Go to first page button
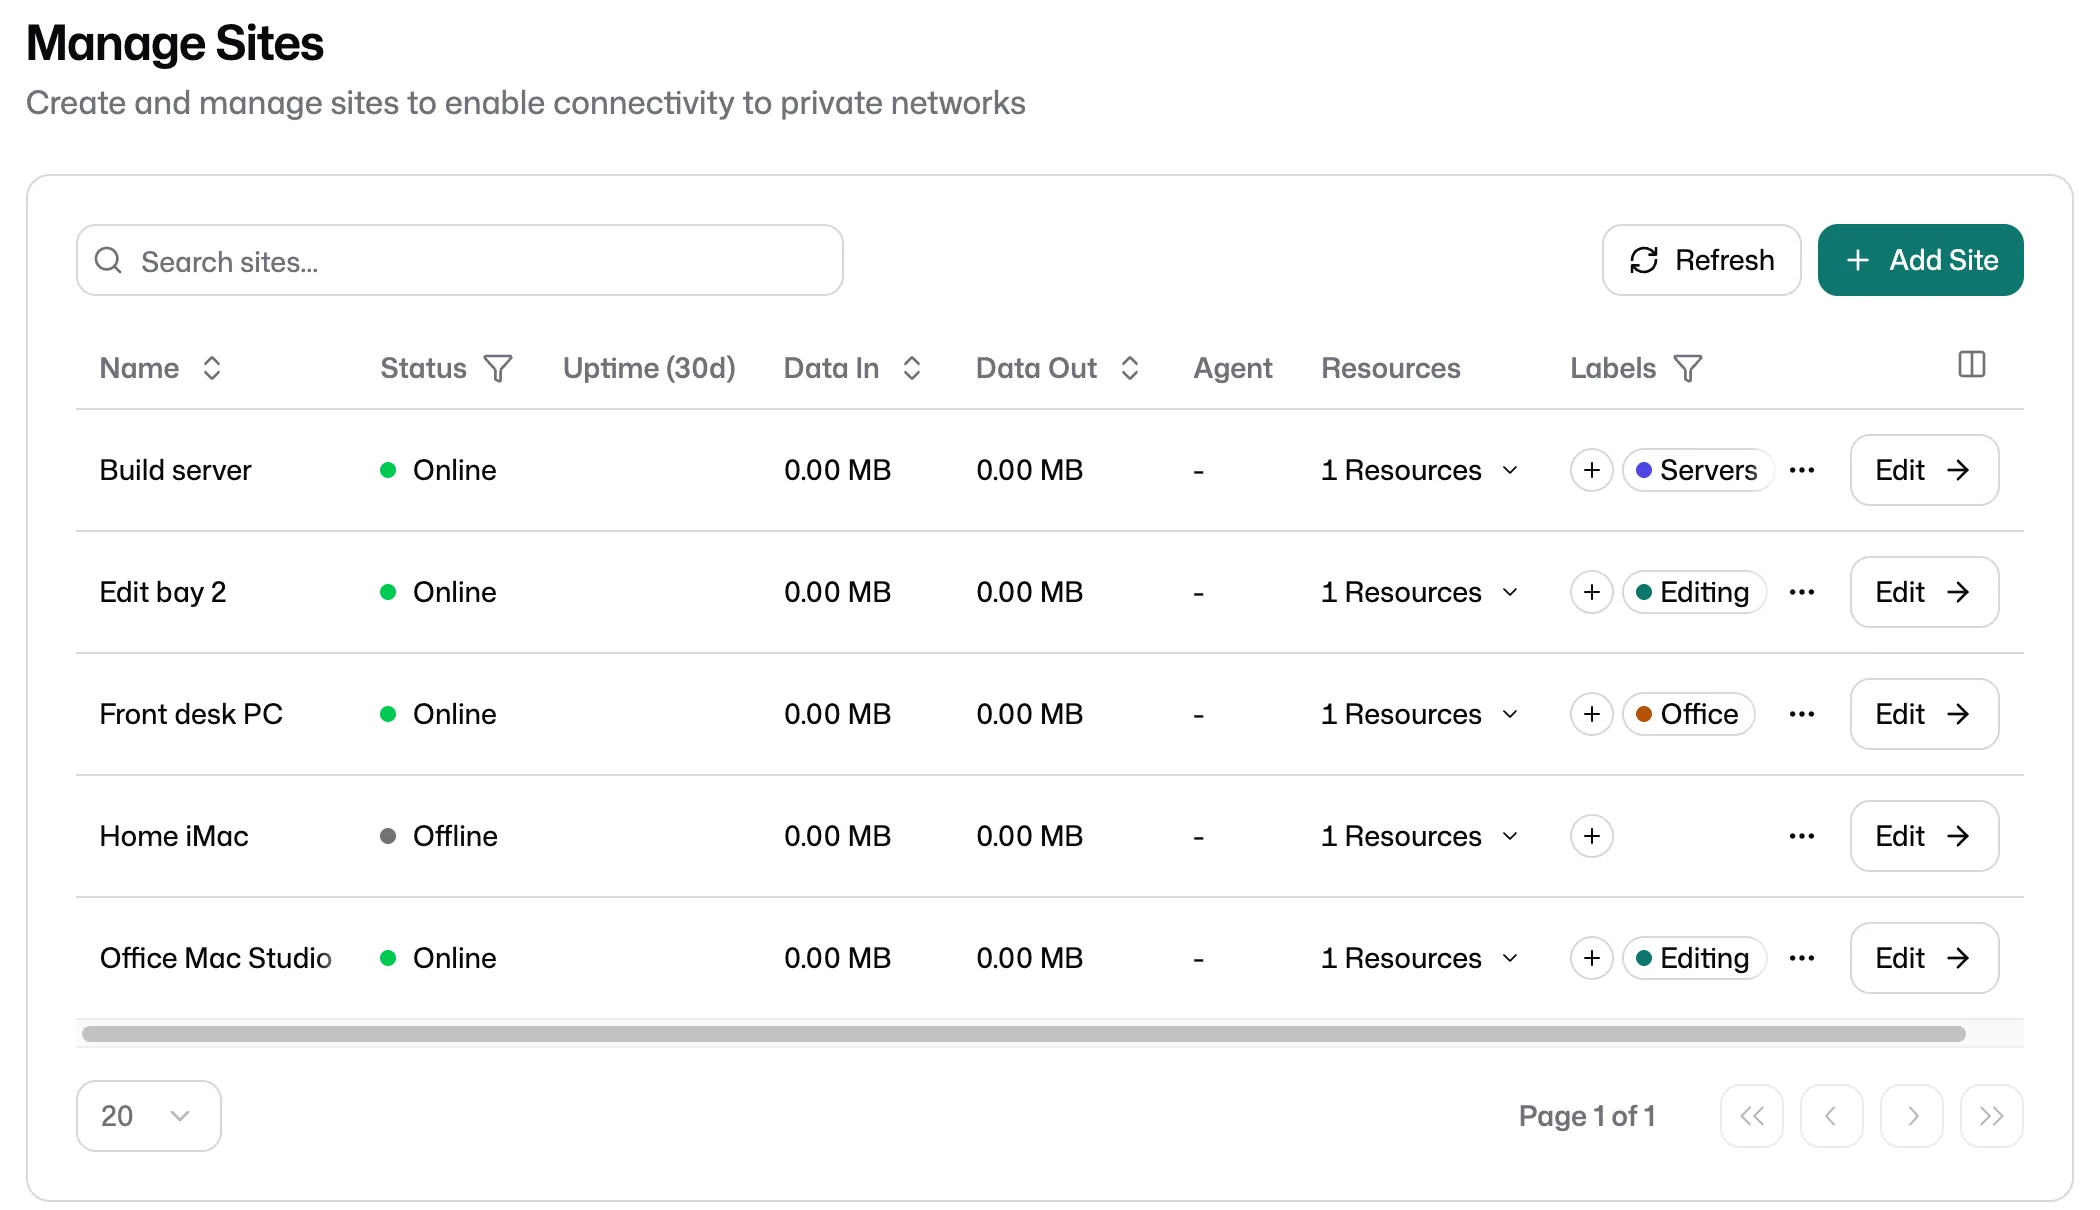Screen dimensions: 2100x1210 pos(1752,1116)
